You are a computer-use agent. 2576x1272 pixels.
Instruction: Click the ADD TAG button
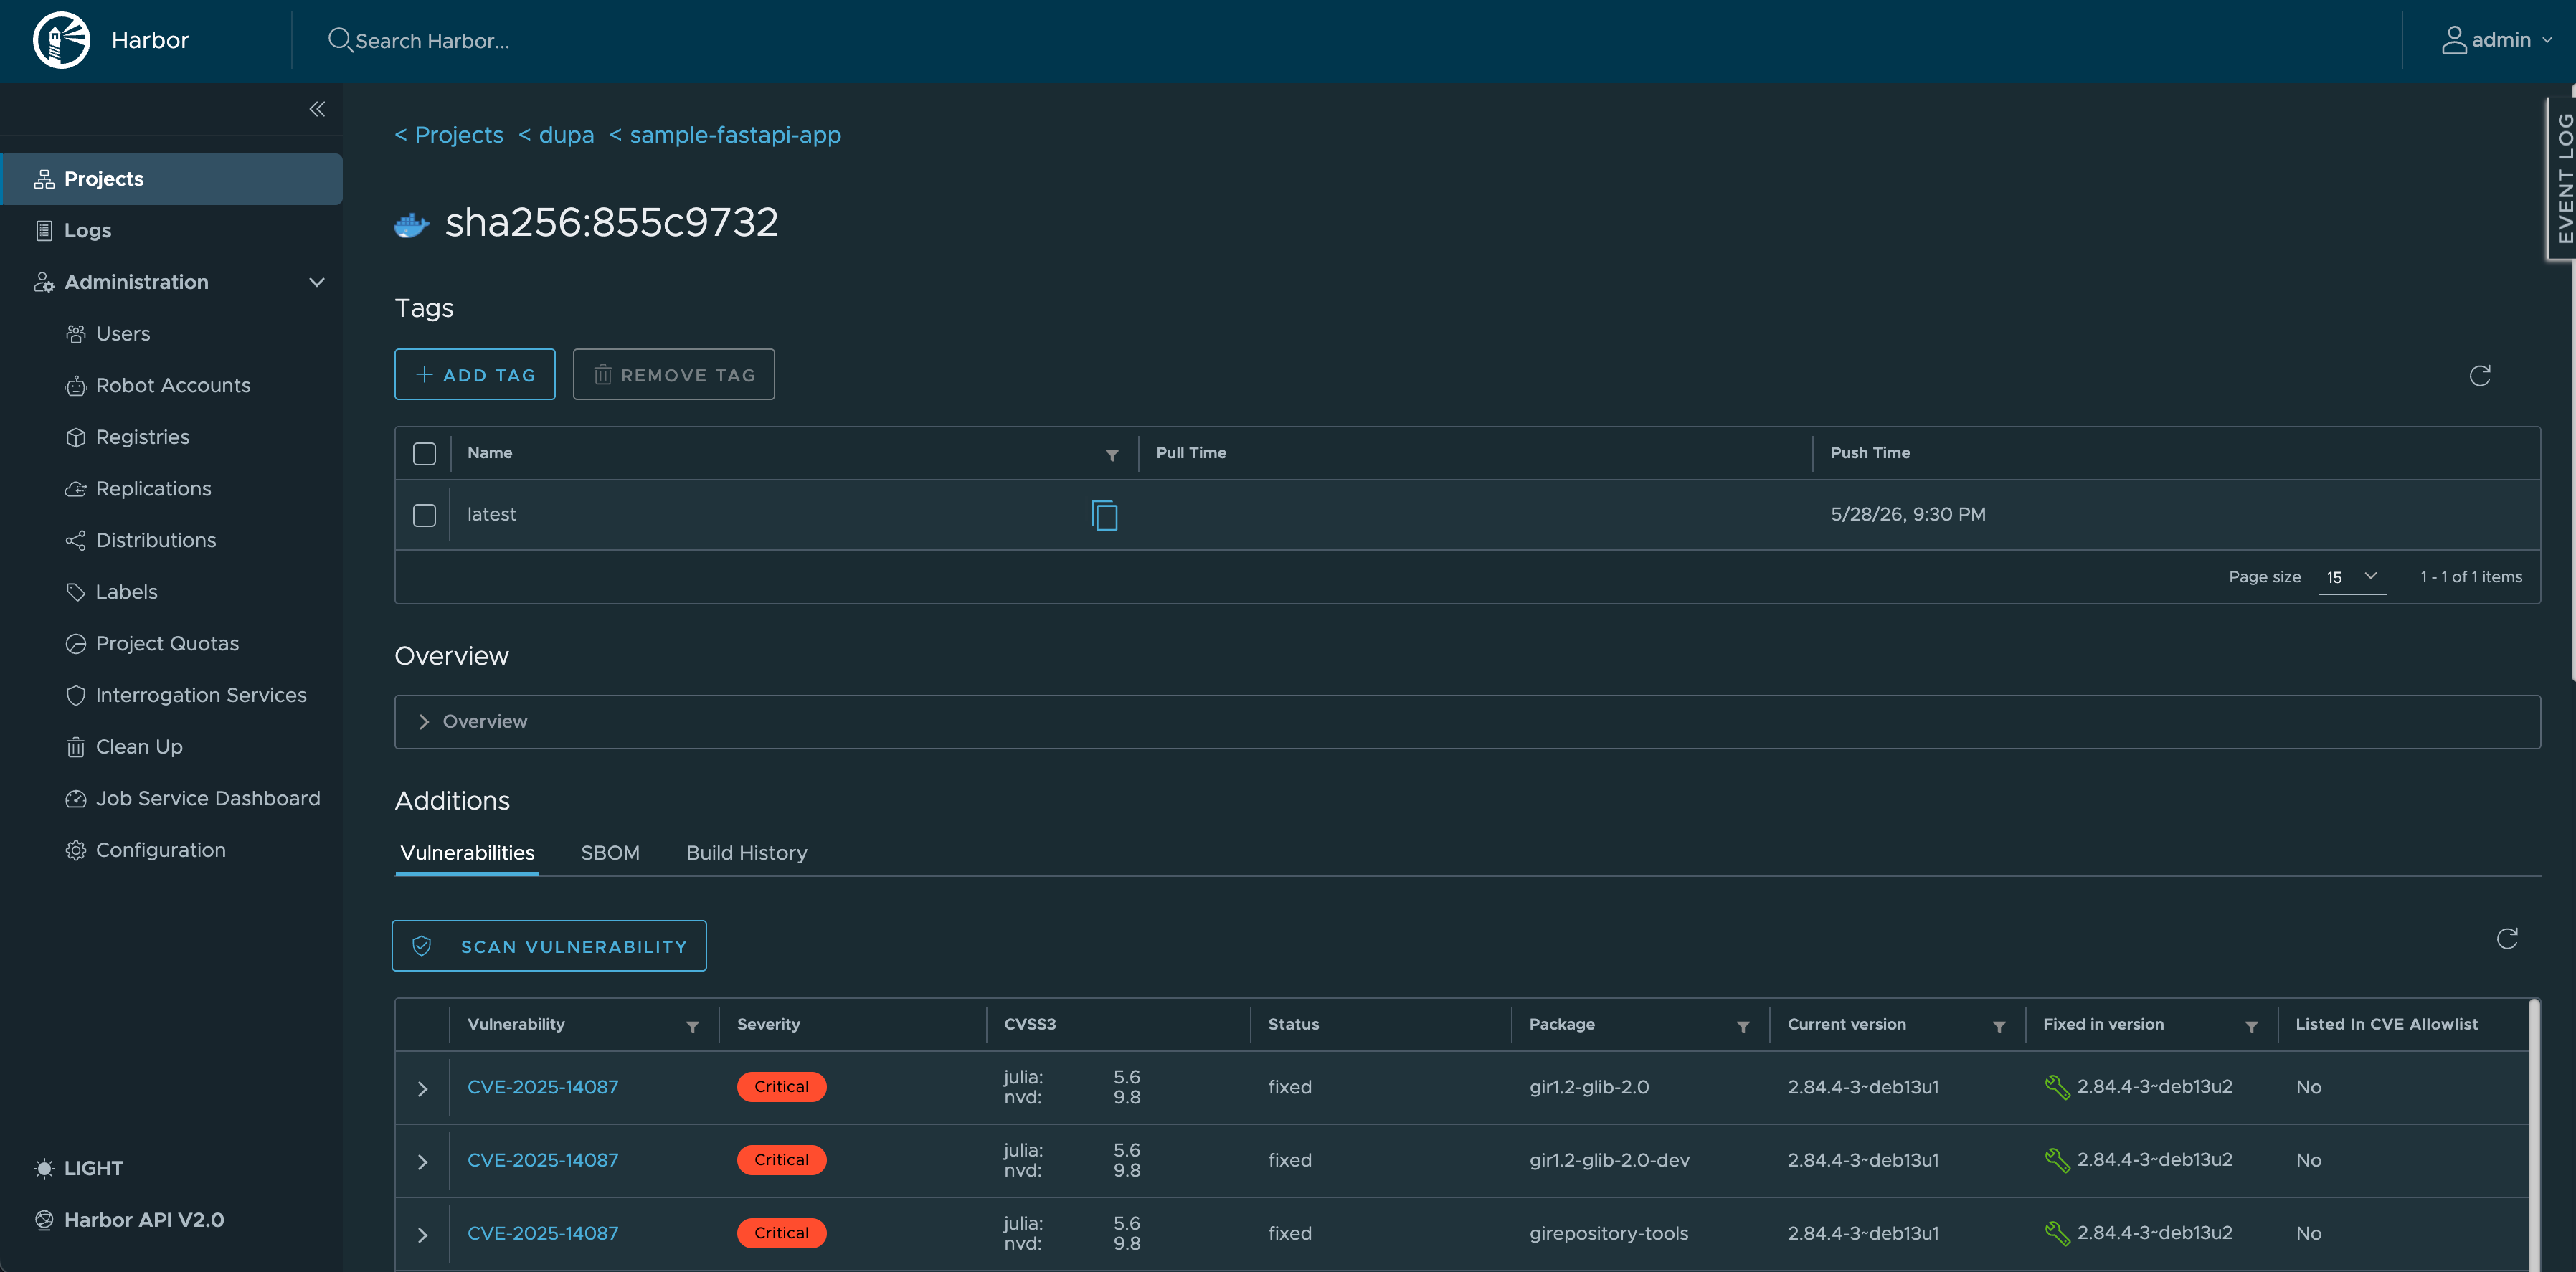[475, 375]
